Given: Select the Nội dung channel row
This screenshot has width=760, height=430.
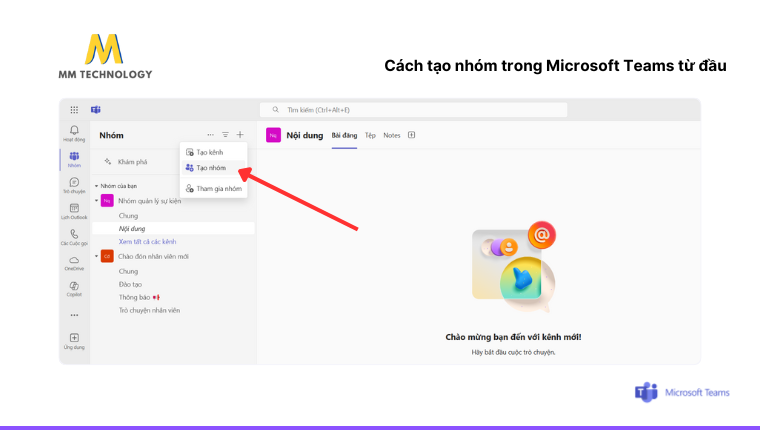Looking at the screenshot, I should pos(173,228).
